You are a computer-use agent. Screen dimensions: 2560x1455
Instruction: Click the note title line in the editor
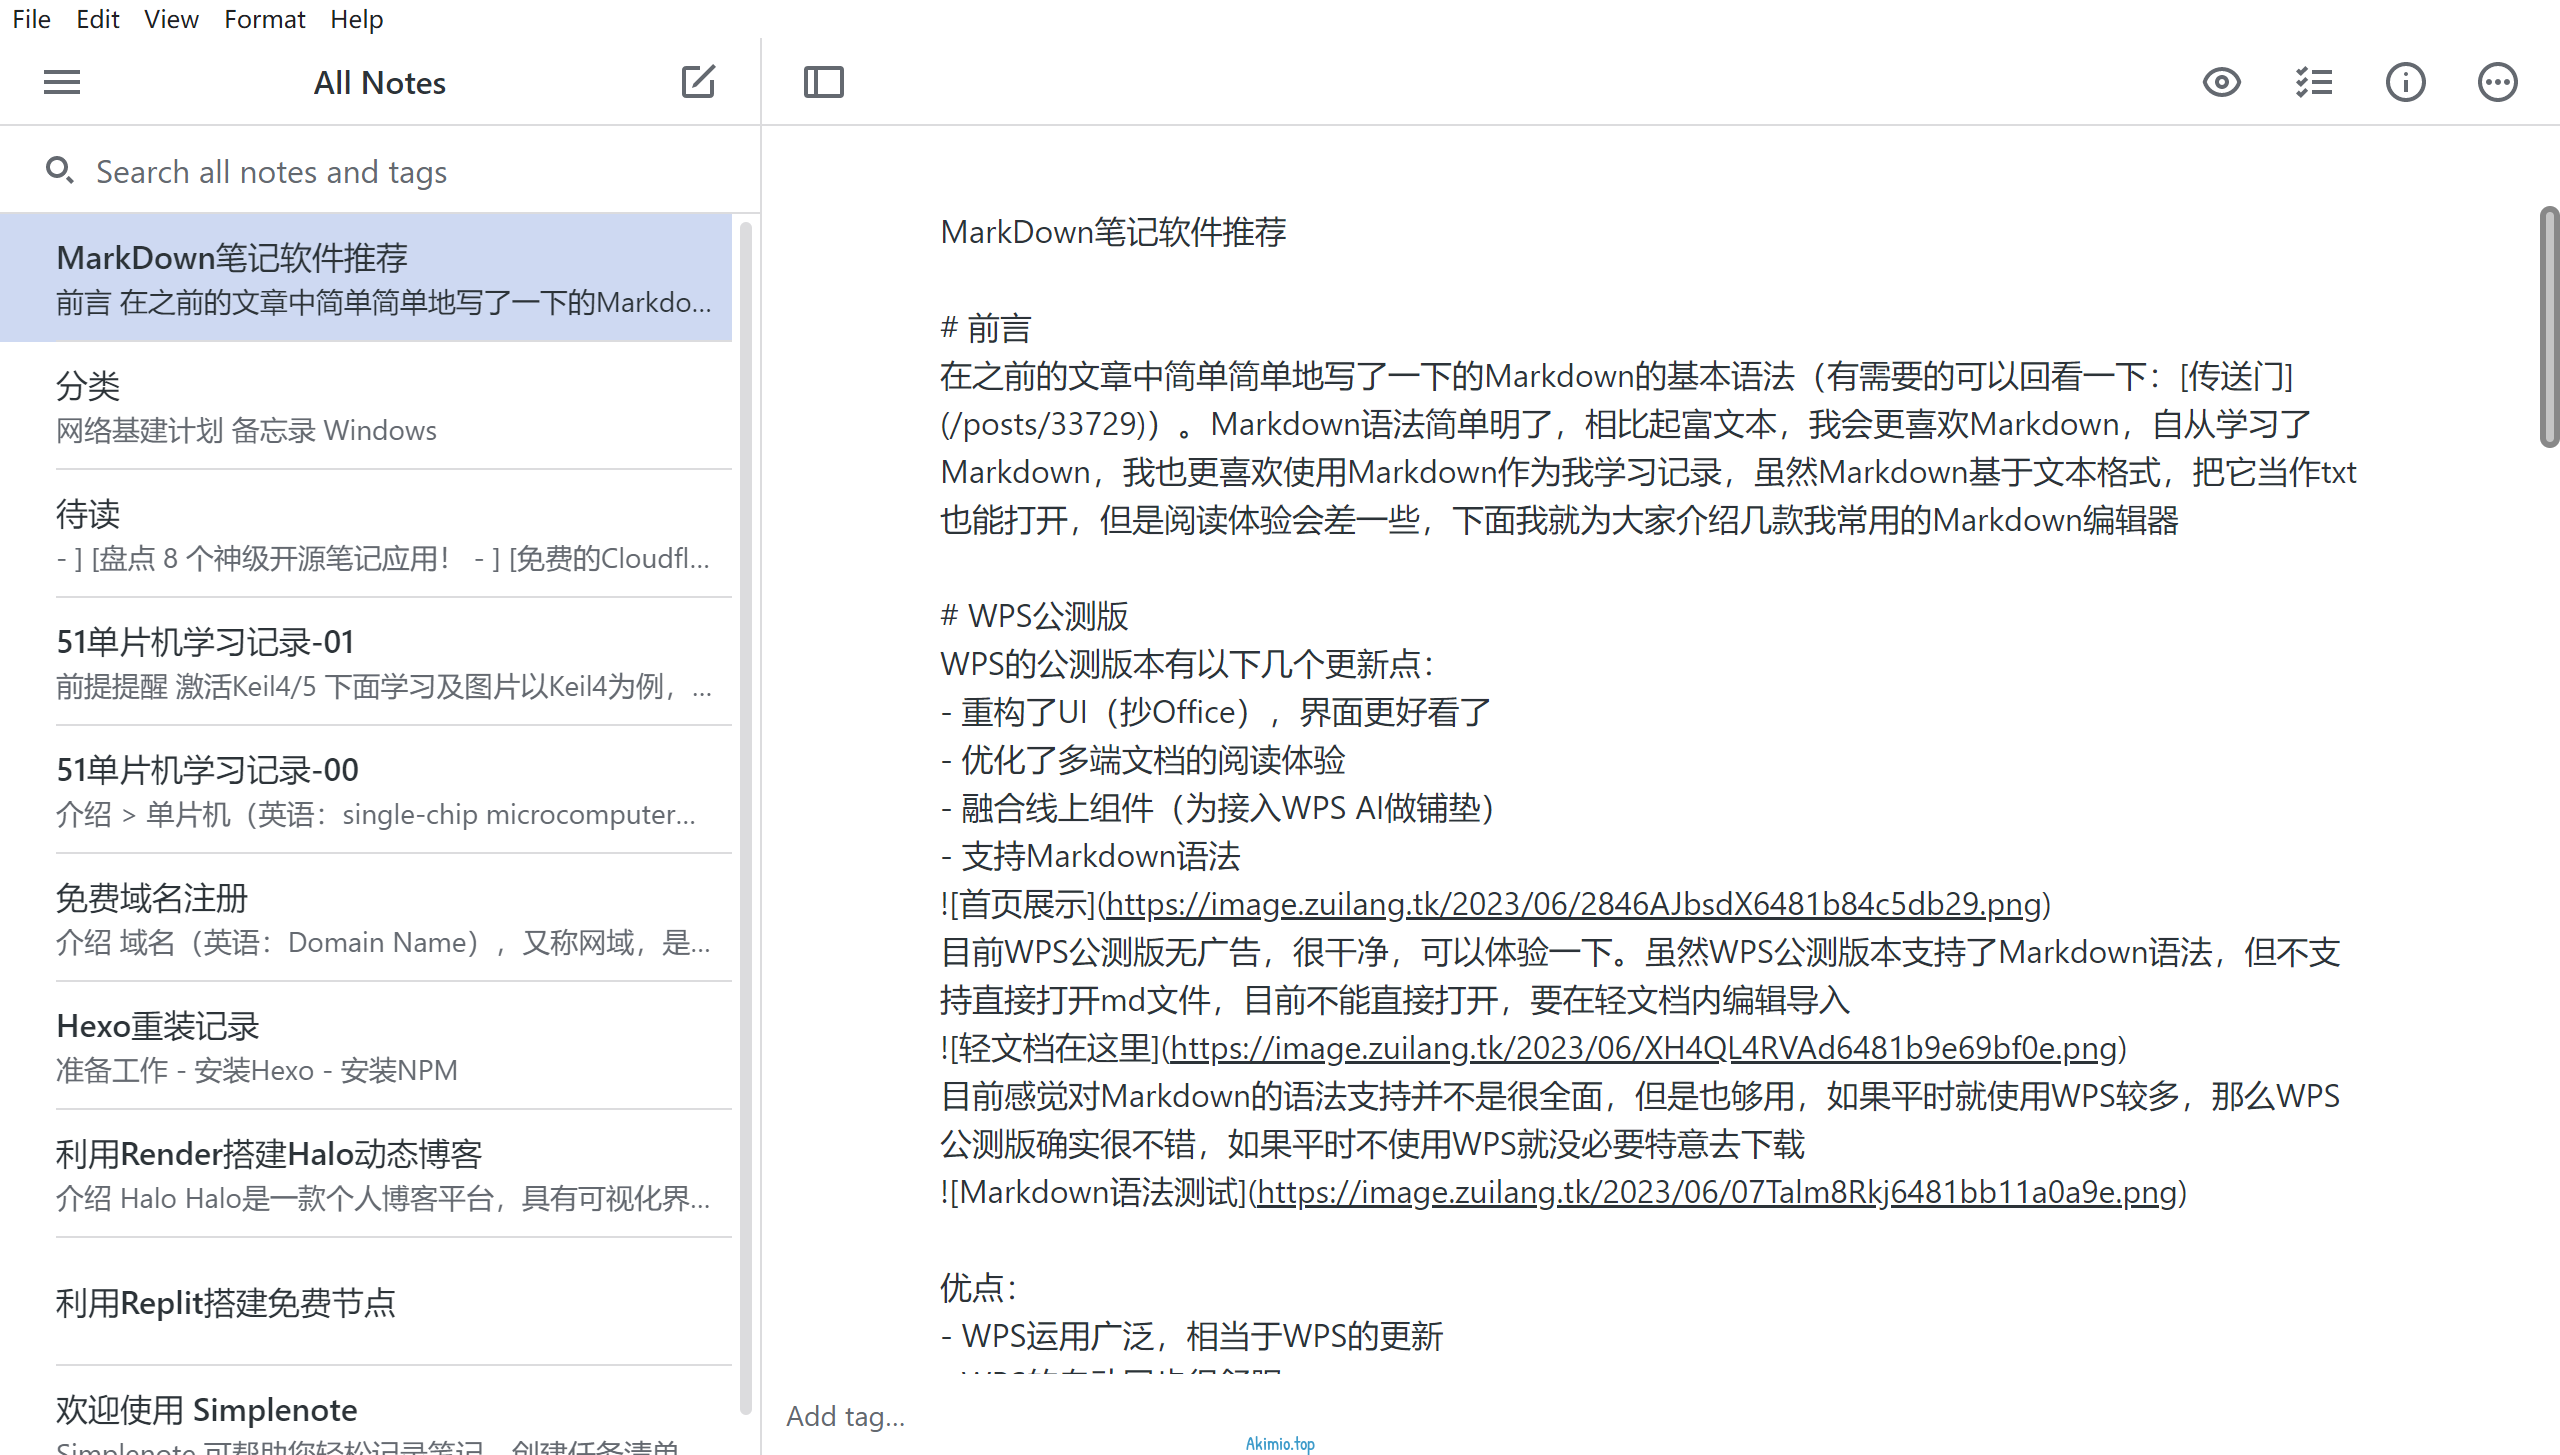point(1113,232)
